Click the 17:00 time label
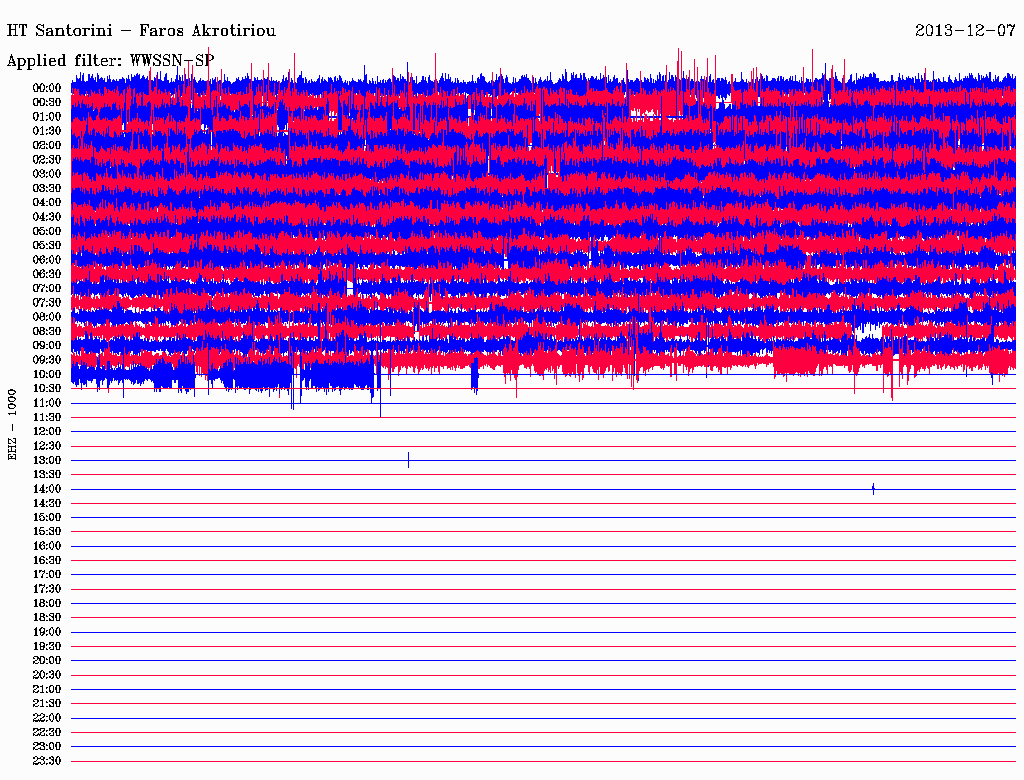Viewport: 1024px width, 780px height. pyautogui.click(x=47, y=575)
